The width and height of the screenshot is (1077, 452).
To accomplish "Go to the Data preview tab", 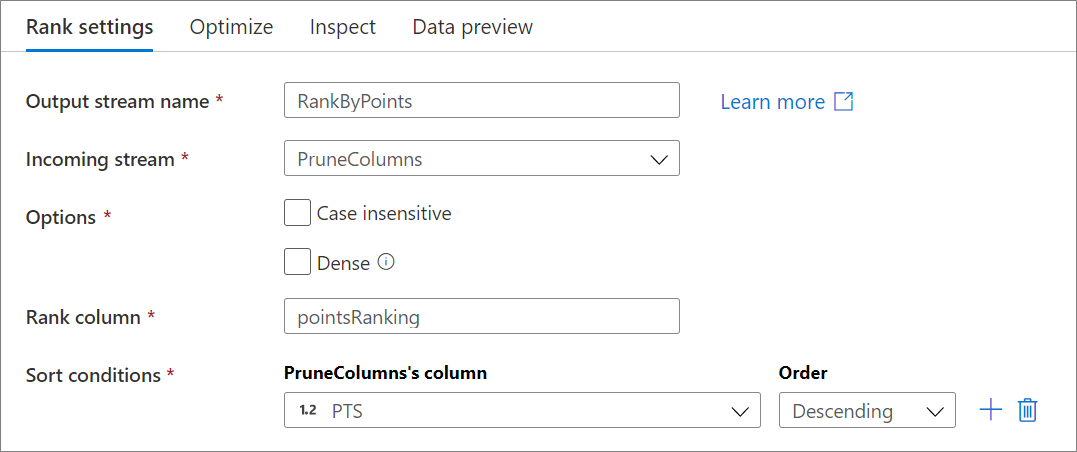I will coord(472,27).
